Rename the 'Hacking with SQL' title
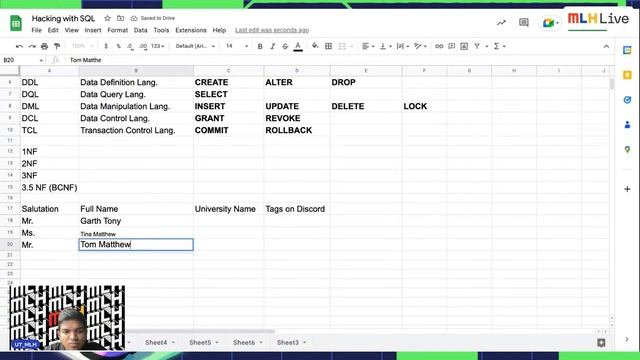The height and width of the screenshot is (360, 640). (63, 18)
